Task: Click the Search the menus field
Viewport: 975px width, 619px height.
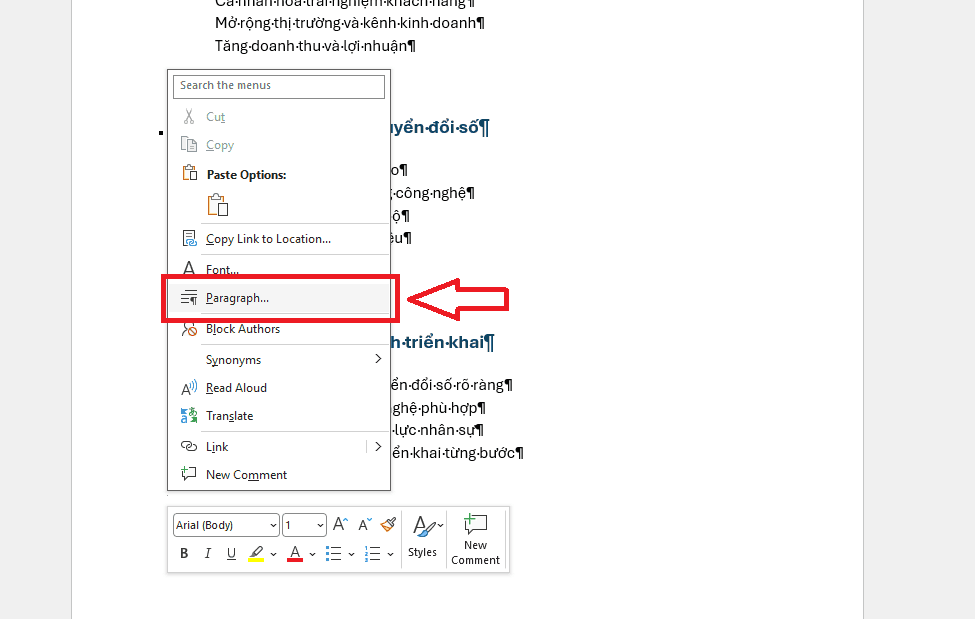Action: coord(279,86)
